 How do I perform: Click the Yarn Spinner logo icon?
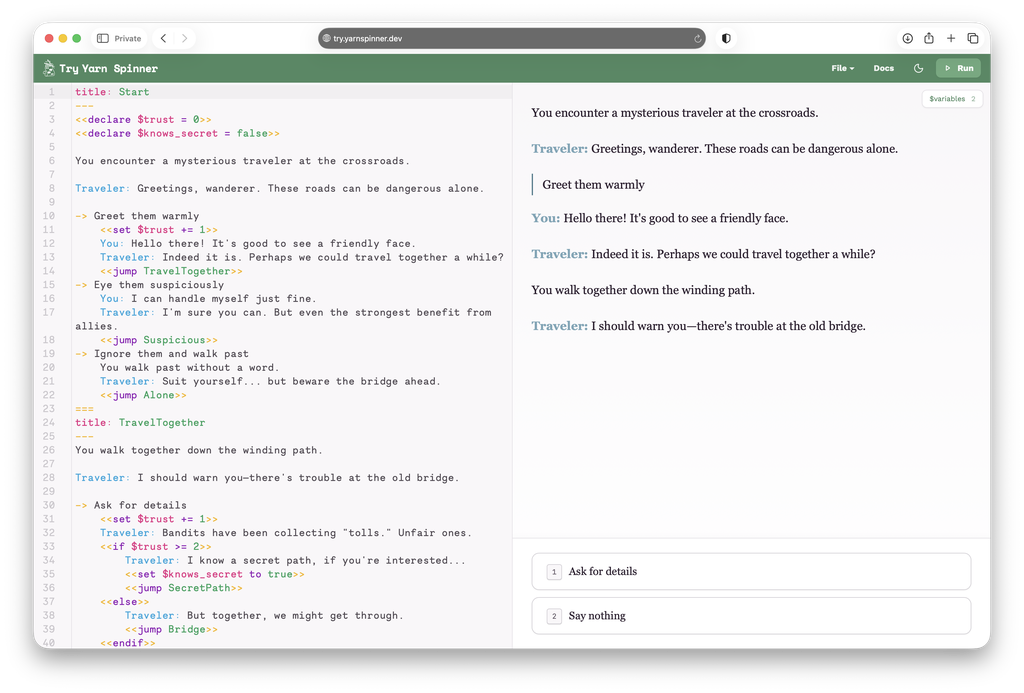[x=49, y=68]
